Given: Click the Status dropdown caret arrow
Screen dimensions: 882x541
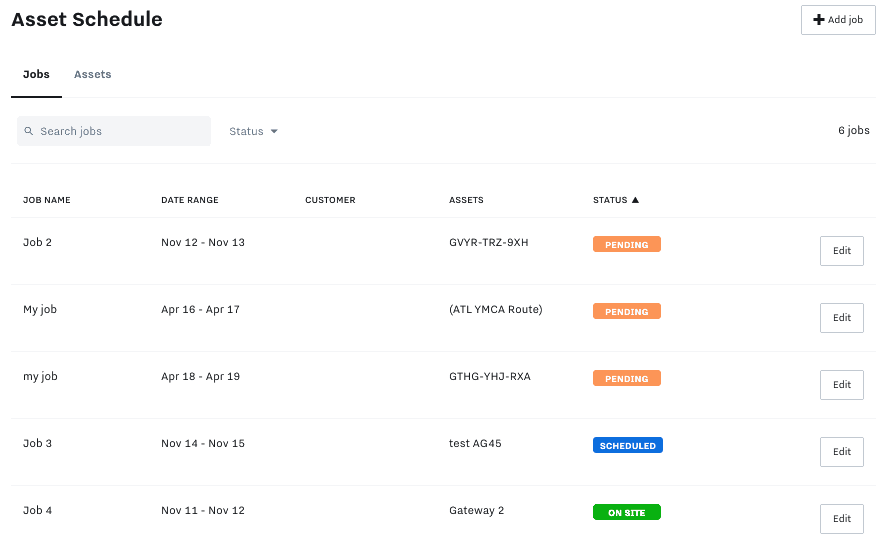Looking at the screenshot, I should (274, 131).
